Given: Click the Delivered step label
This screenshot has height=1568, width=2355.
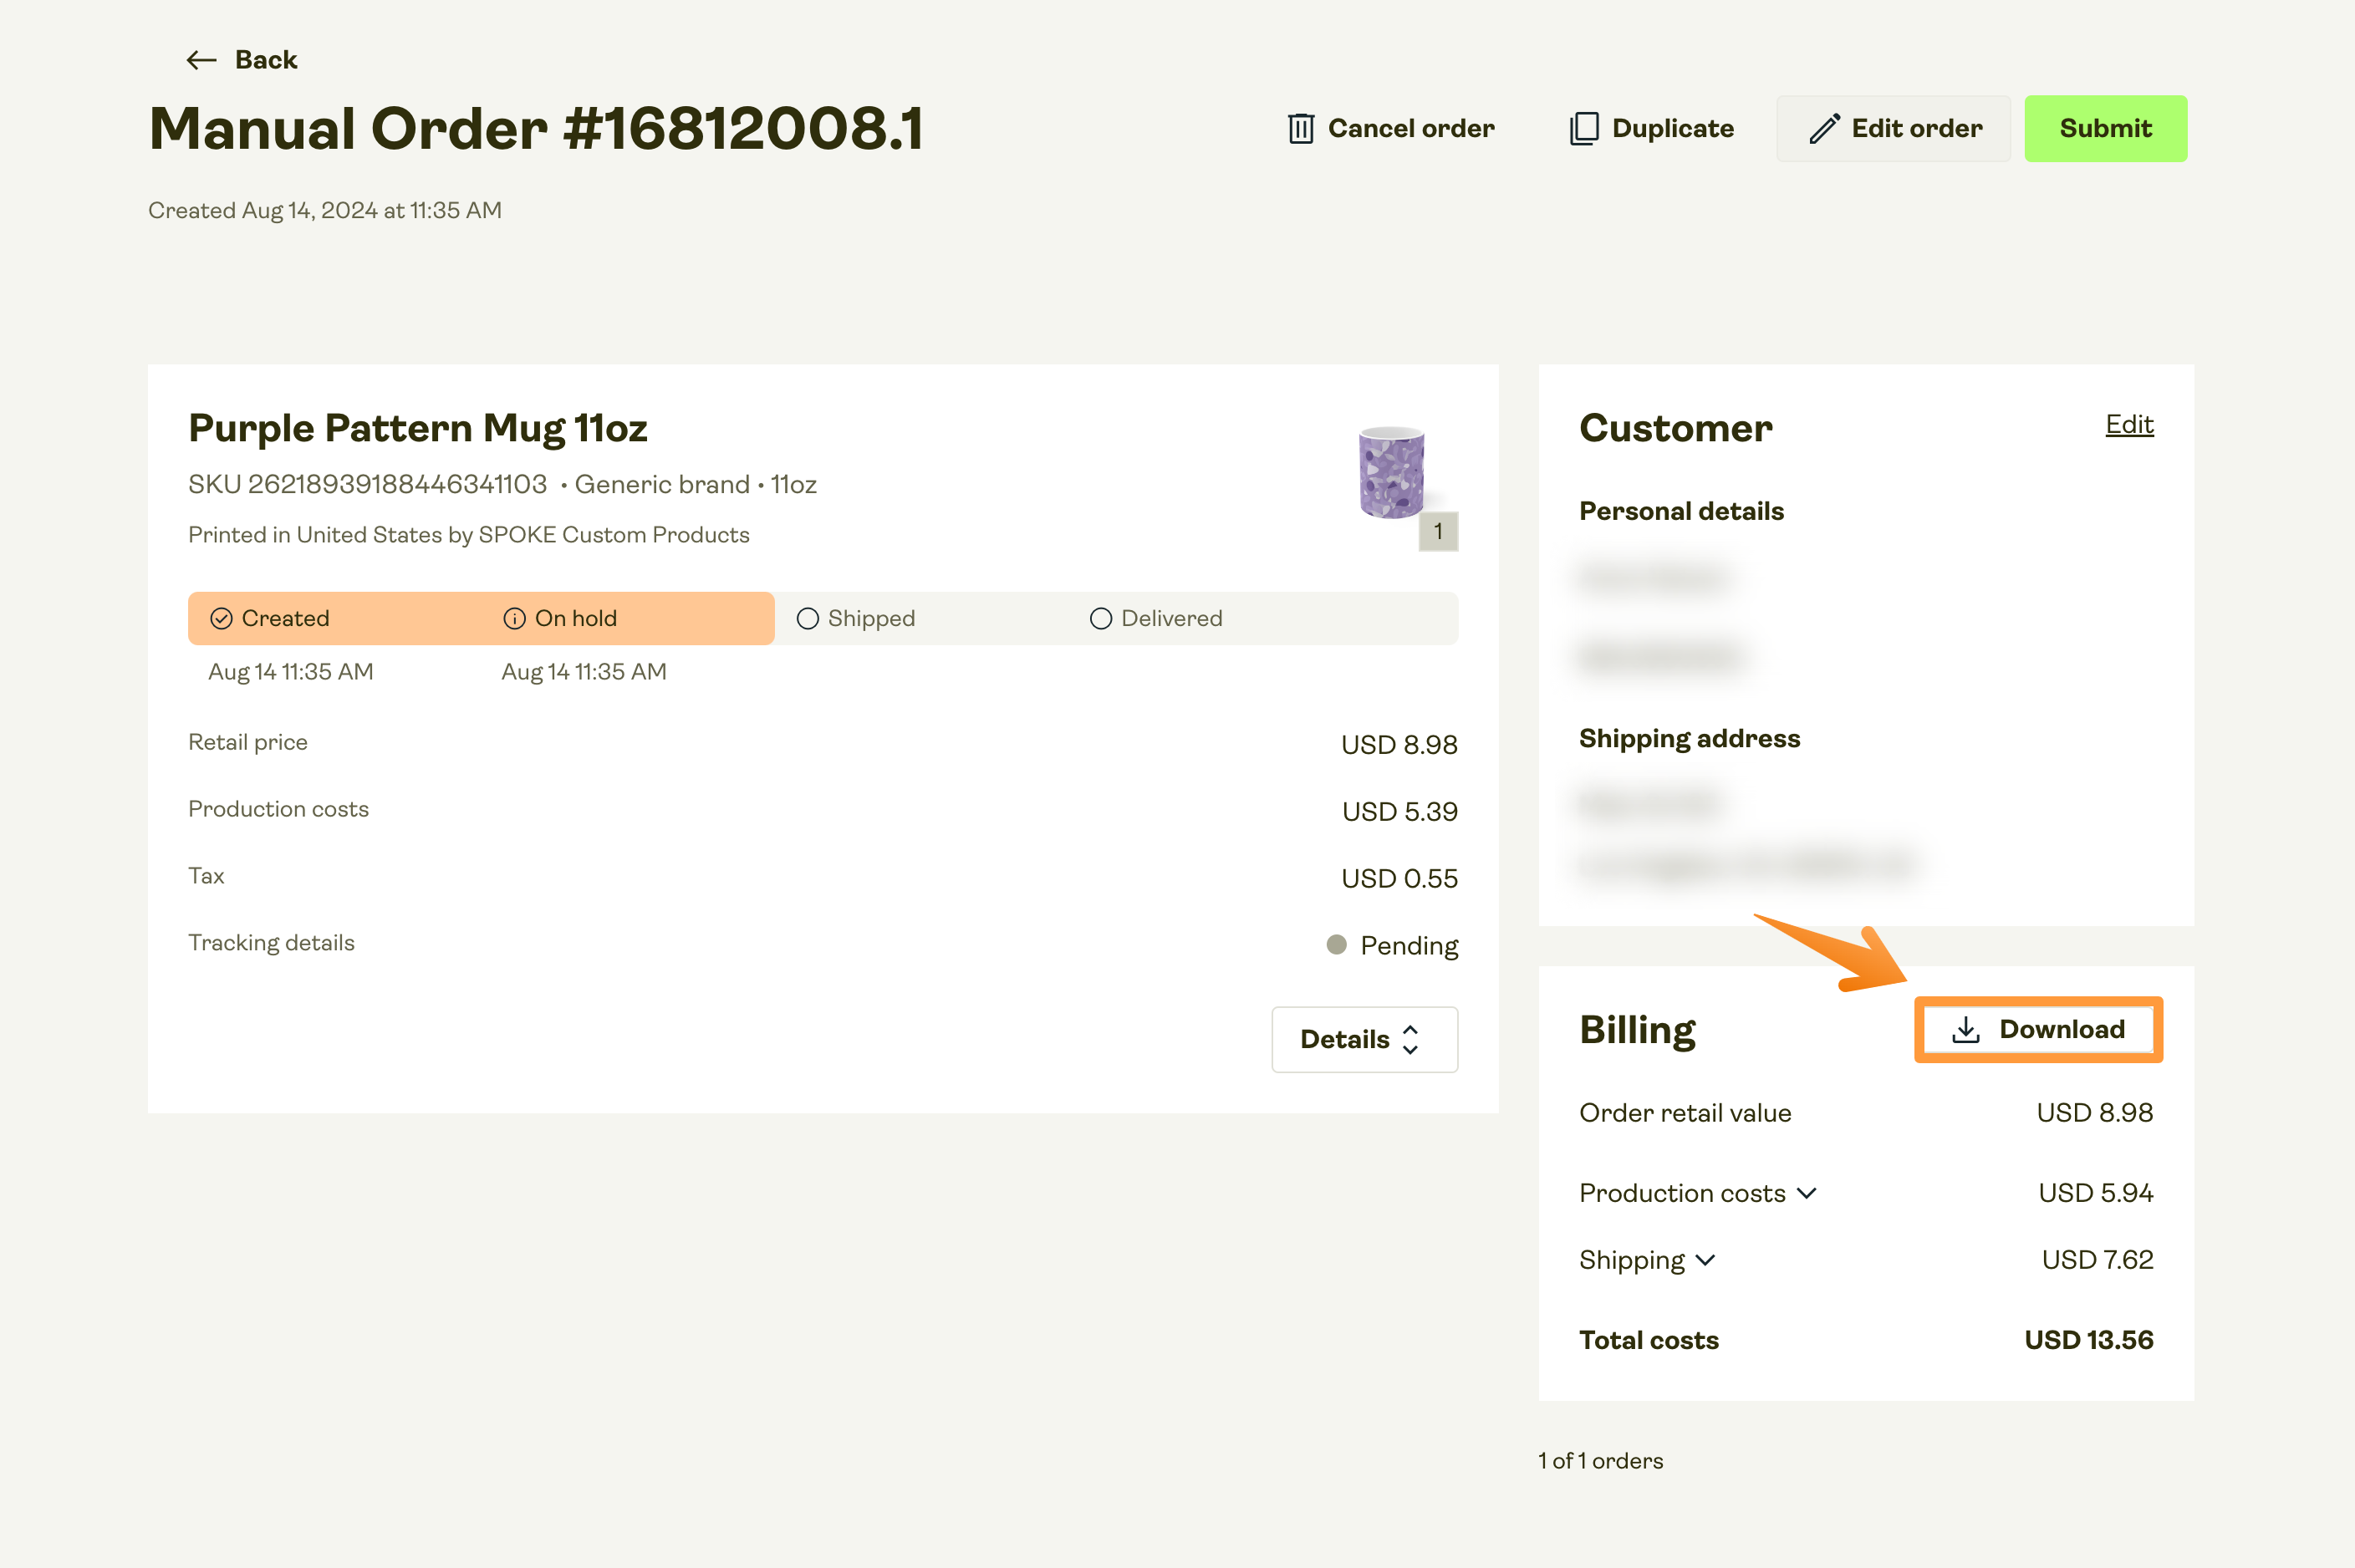Looking at the screenshot, I should (1172, 619).
